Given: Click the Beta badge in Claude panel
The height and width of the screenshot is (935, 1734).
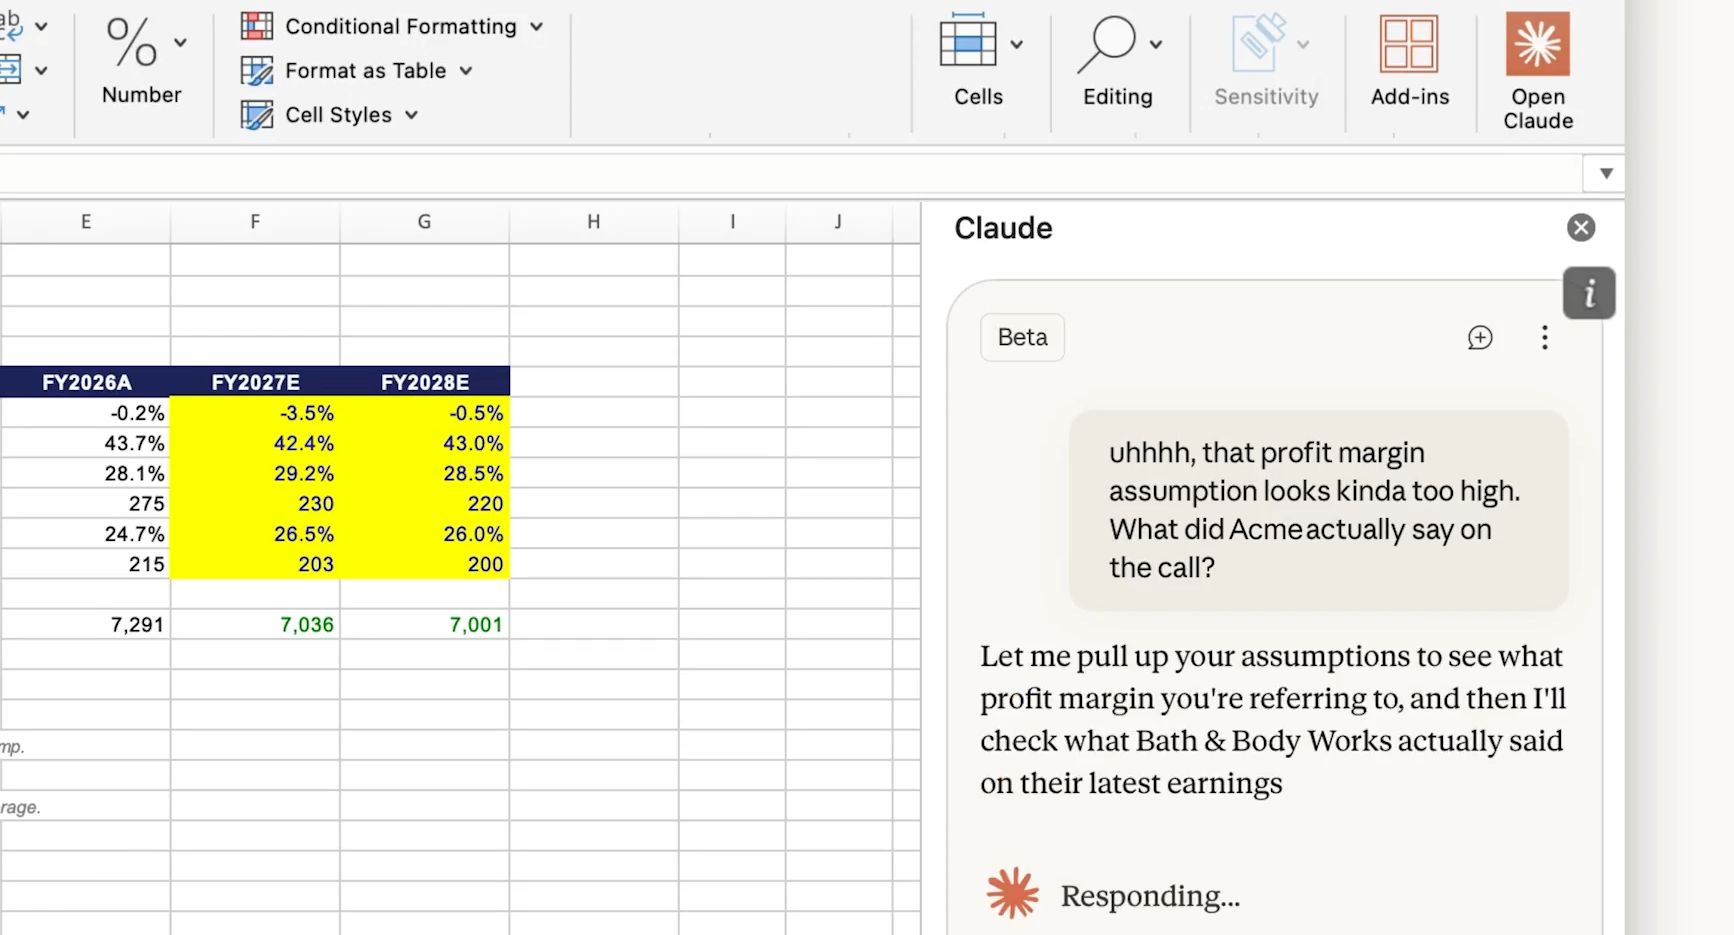Looking at the screenshot, I should click(1022, 337).
